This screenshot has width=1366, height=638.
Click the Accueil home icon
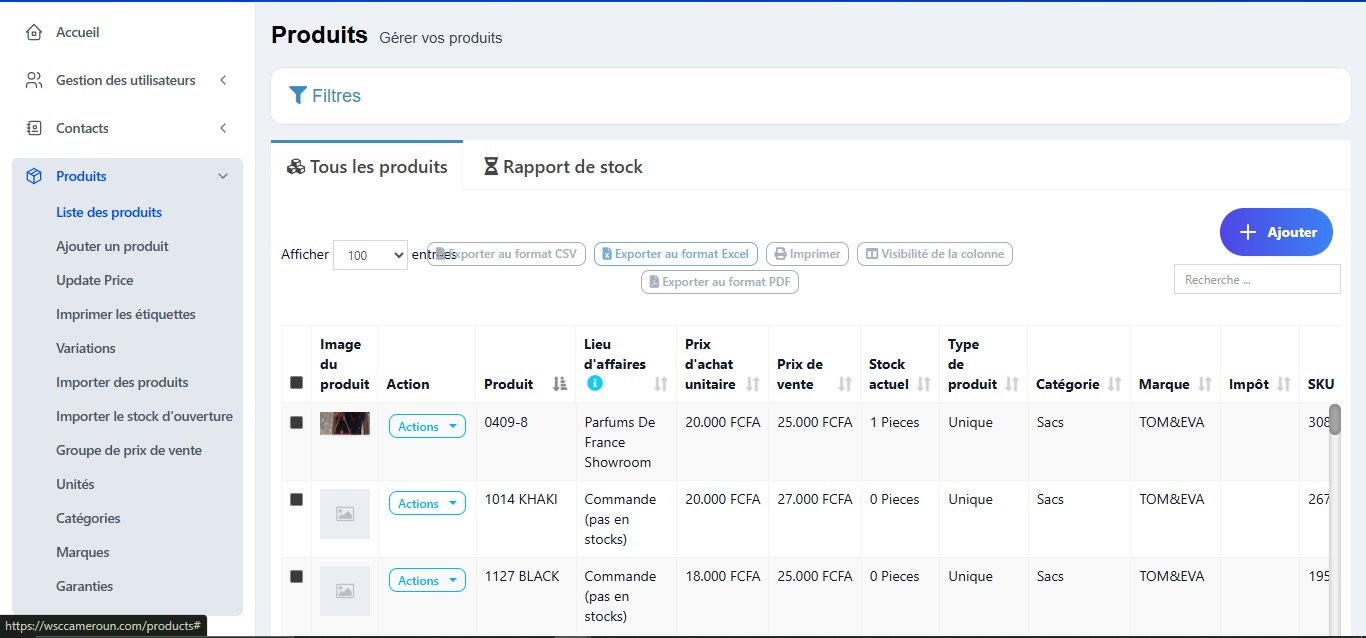(x=34, y=33)
